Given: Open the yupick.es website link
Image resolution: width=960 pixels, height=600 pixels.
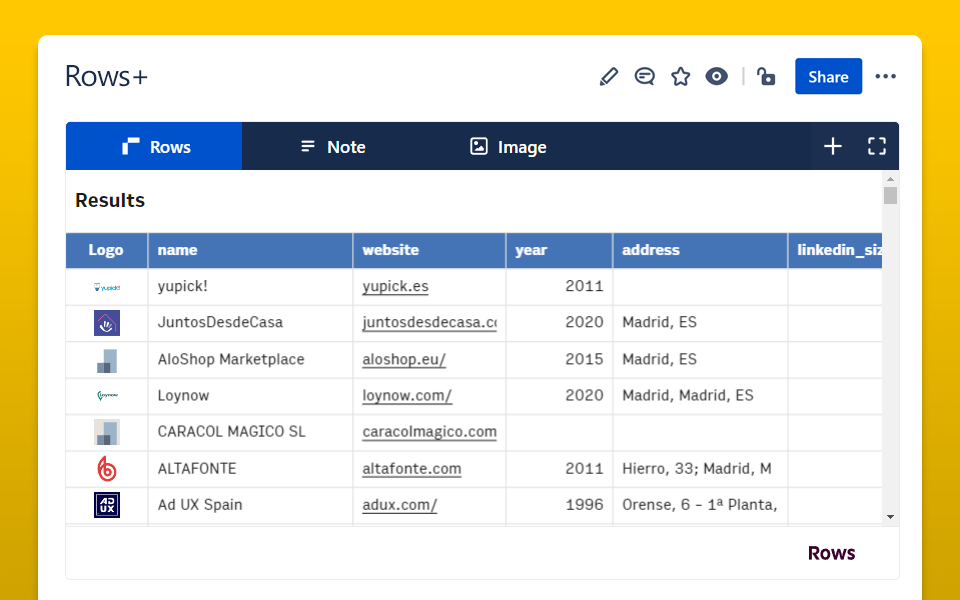Looking at the screenshot, I should click(x=394, y=286).
